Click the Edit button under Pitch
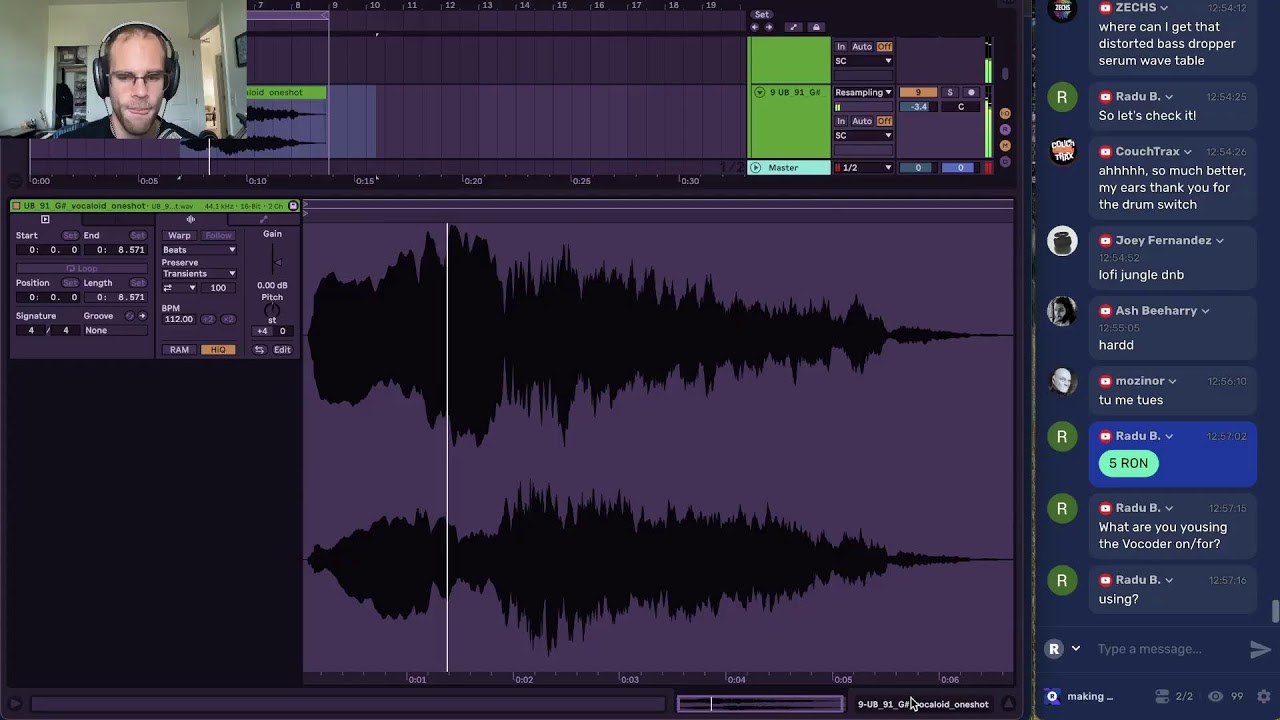 (x=282, y=350)
